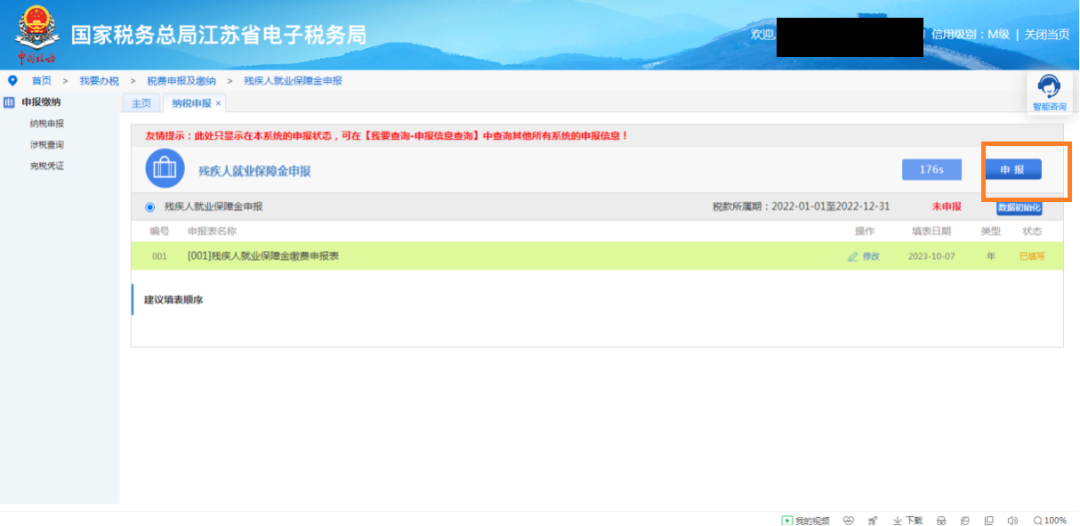Click the globe browser icon in status bar
Screen dimensions: 1080x526
tap(965, 520)
